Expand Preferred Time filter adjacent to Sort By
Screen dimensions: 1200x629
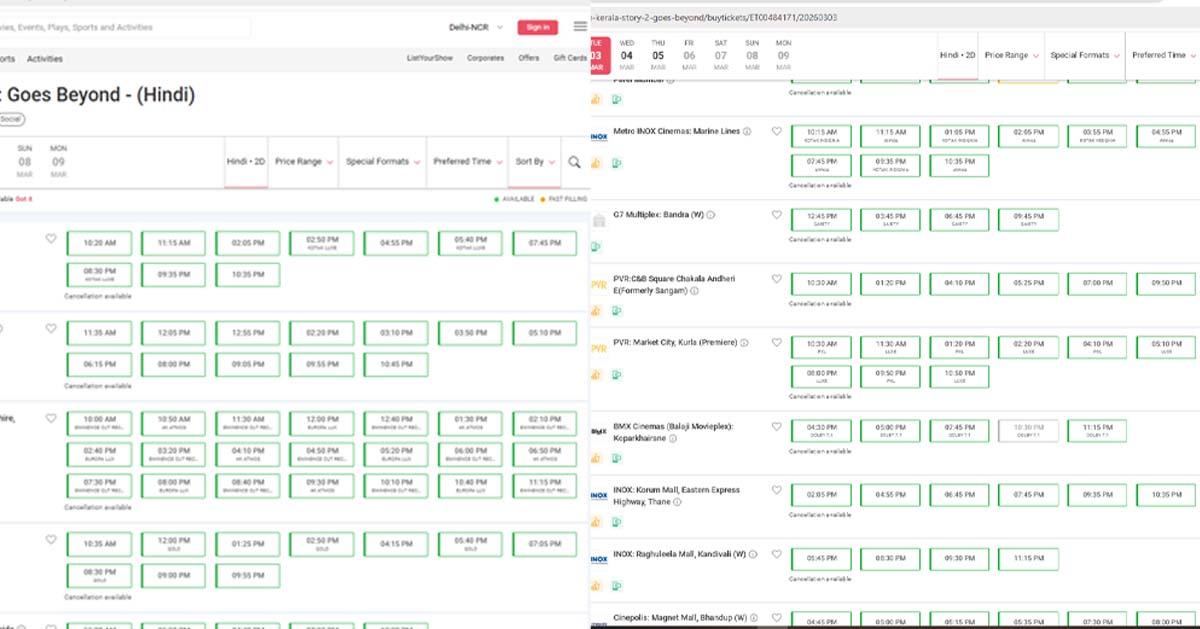click(466, 162)
